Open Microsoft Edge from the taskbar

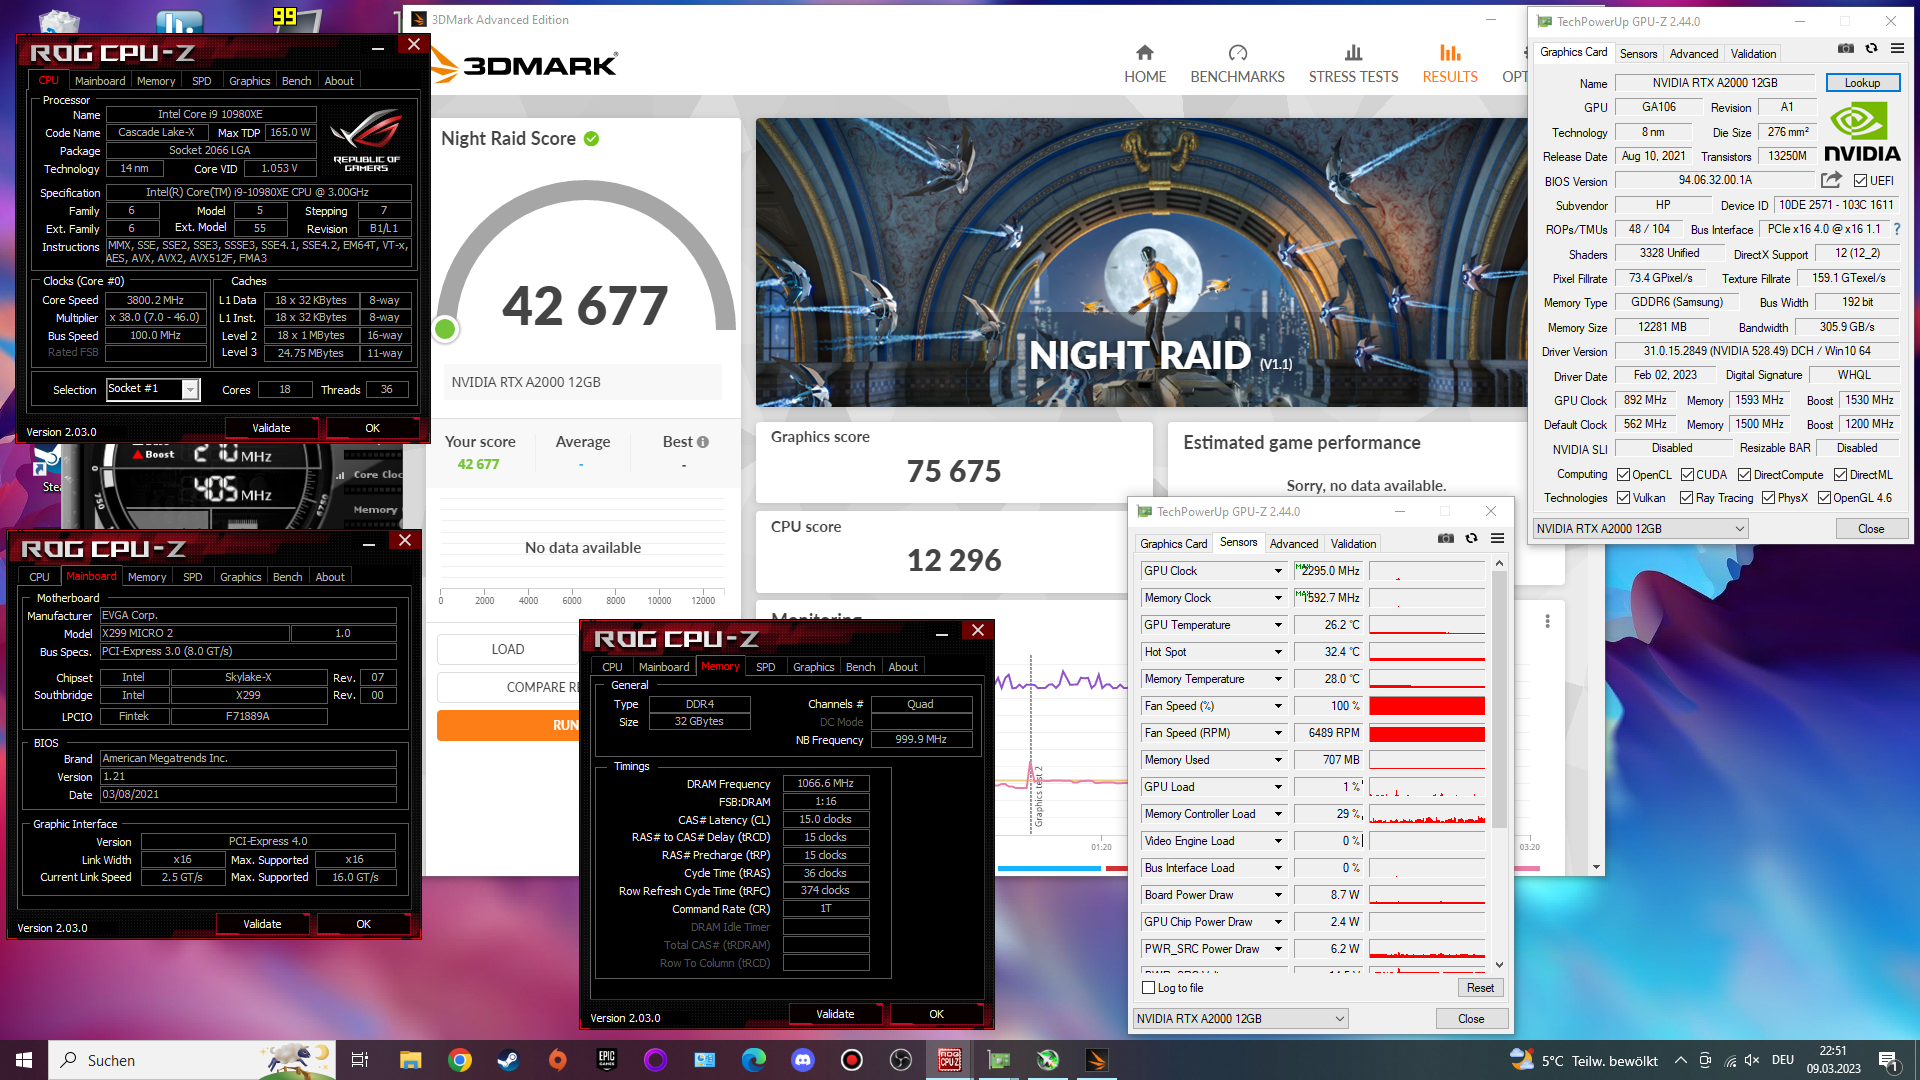pyautogui.click(x=754, y=1060)
